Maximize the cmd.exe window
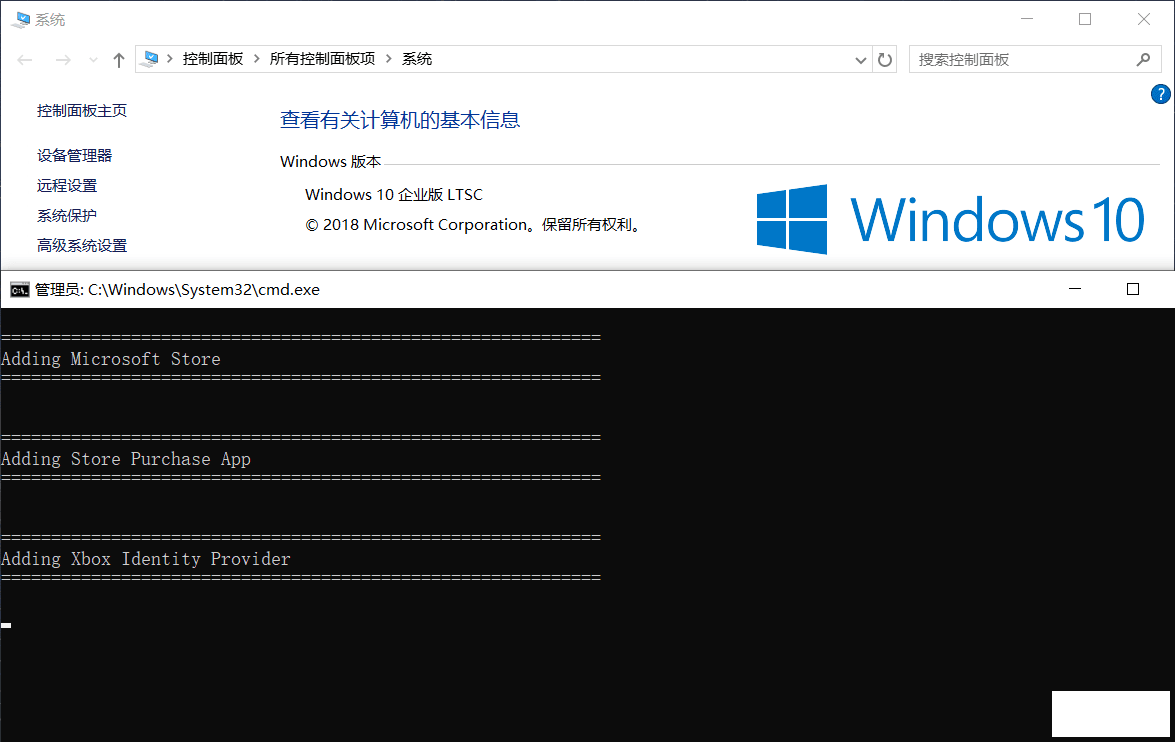The image size is (1175, 742). coord(1133,289)
